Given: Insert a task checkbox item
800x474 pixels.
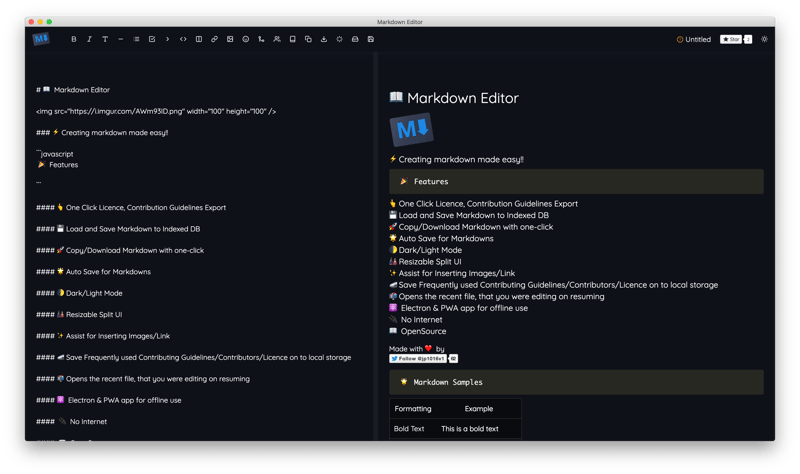Looking at the screenshot, I should [x=152, y=39].
